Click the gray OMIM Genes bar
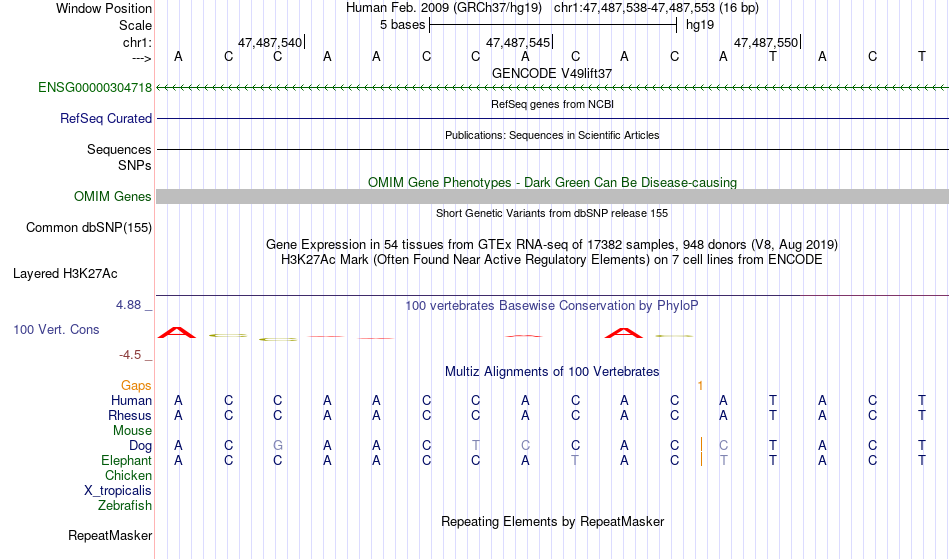Screen dimensions: 950x559 click(553, 196)
